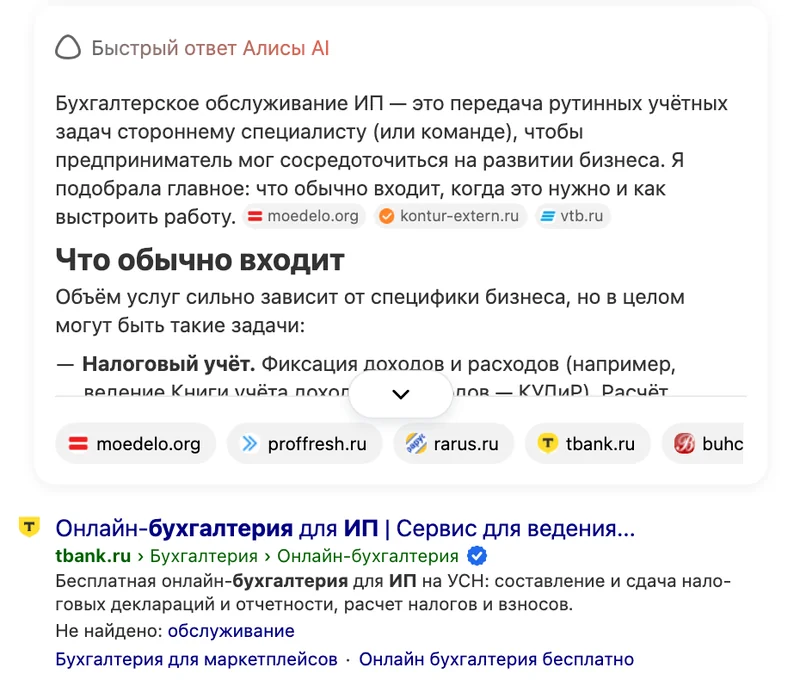Open the vtb.ru citation chip

[572, 216]
